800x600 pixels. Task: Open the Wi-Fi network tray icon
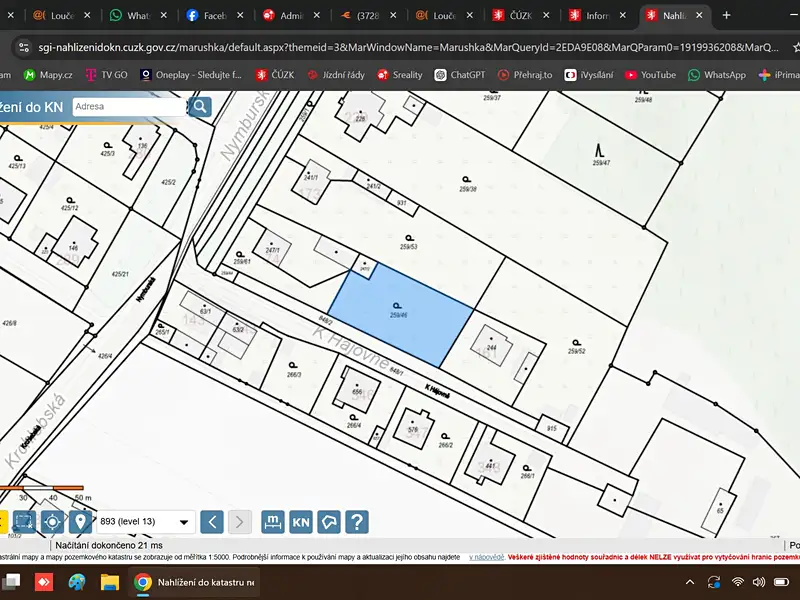[x=737, y=582]
